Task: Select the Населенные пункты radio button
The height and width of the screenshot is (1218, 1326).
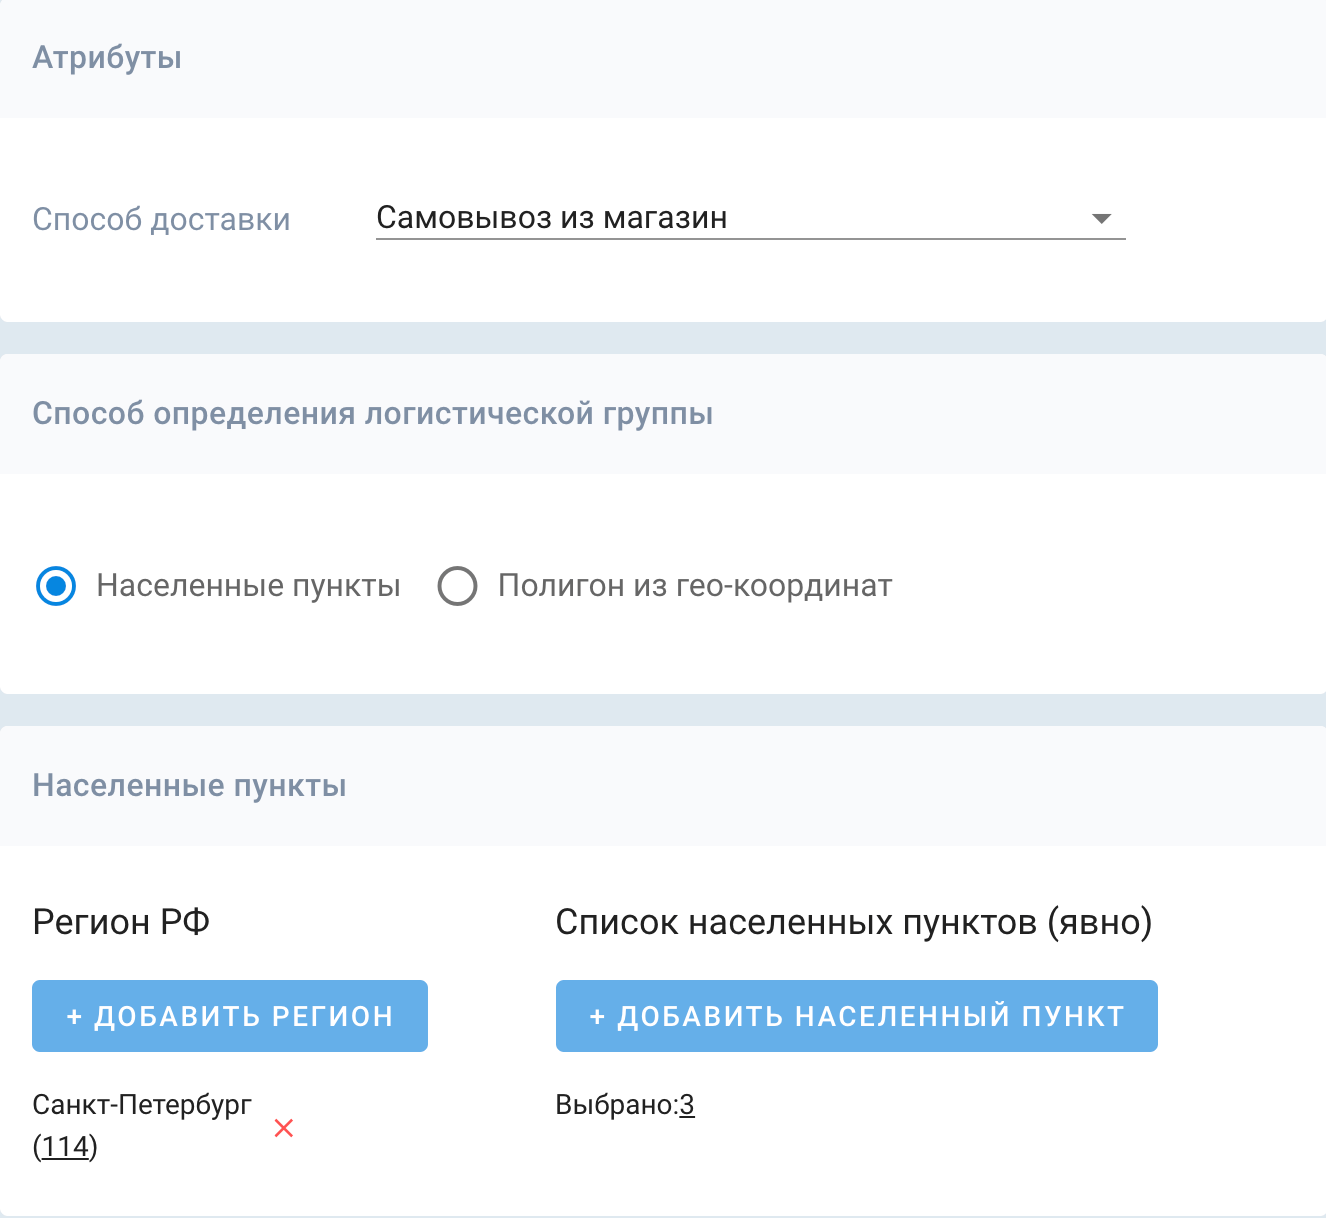Action: [x=56, y=586]
